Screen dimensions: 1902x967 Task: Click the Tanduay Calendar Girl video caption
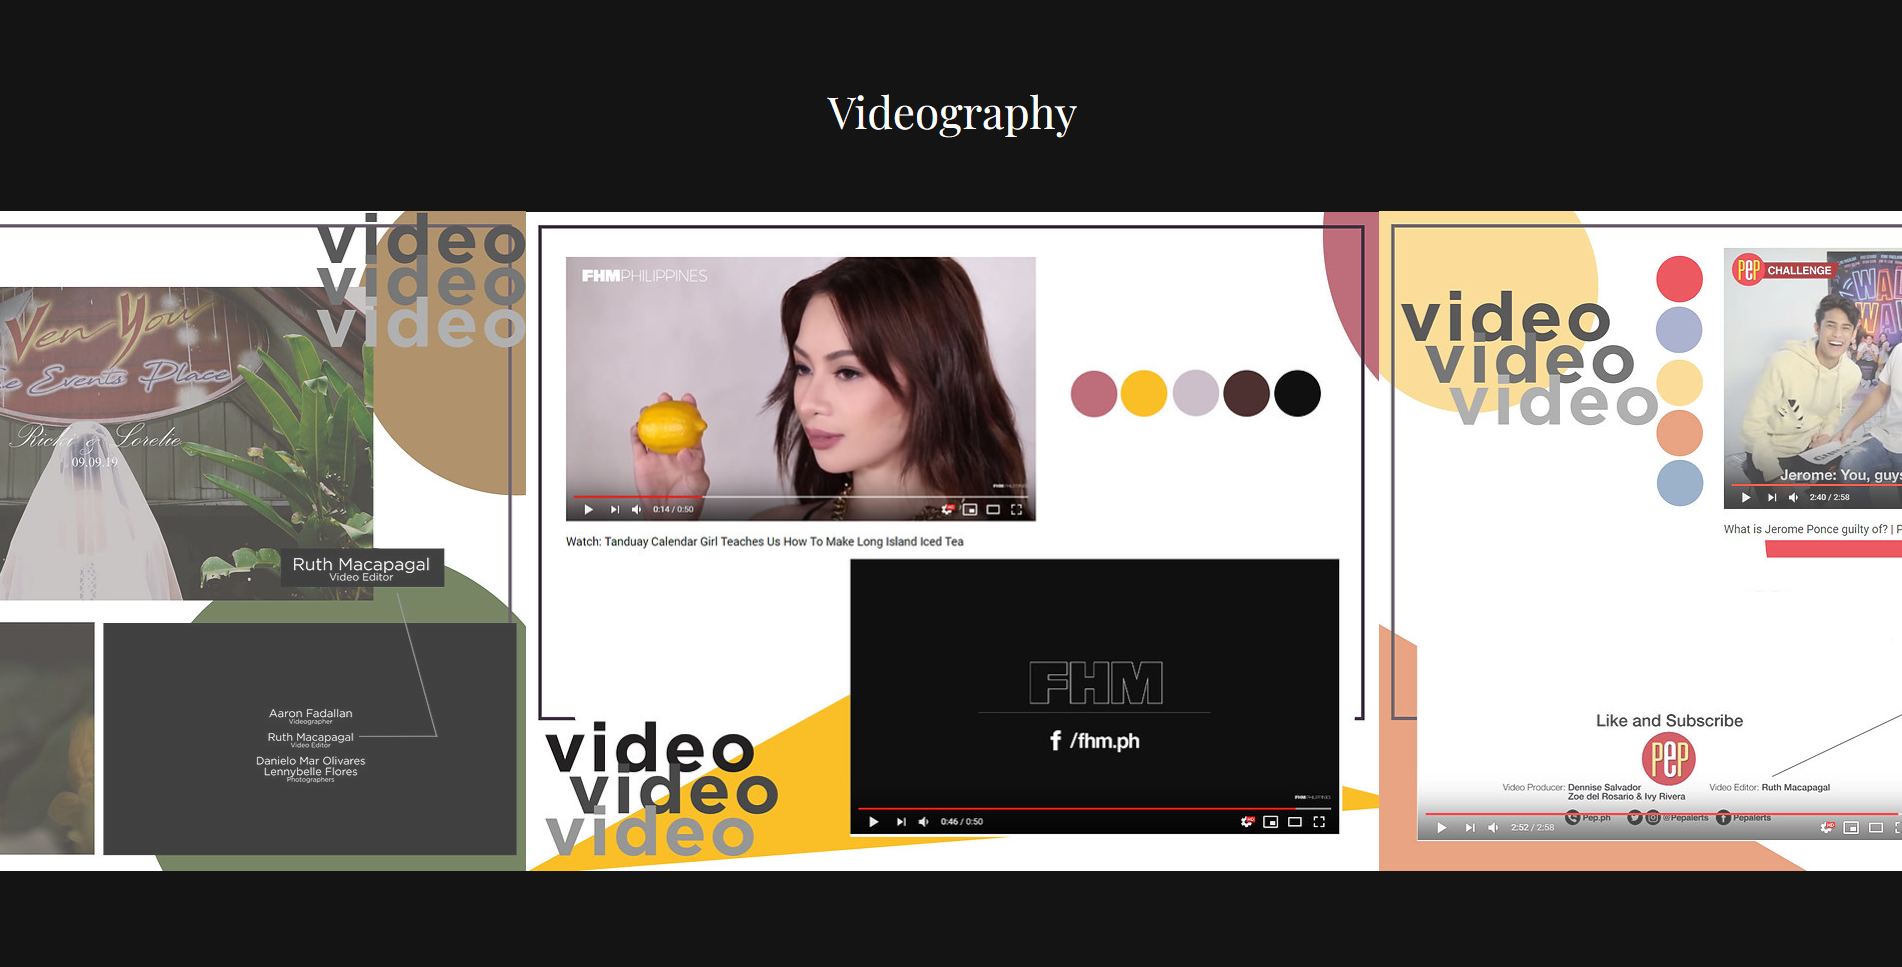[x=764, y=542]
